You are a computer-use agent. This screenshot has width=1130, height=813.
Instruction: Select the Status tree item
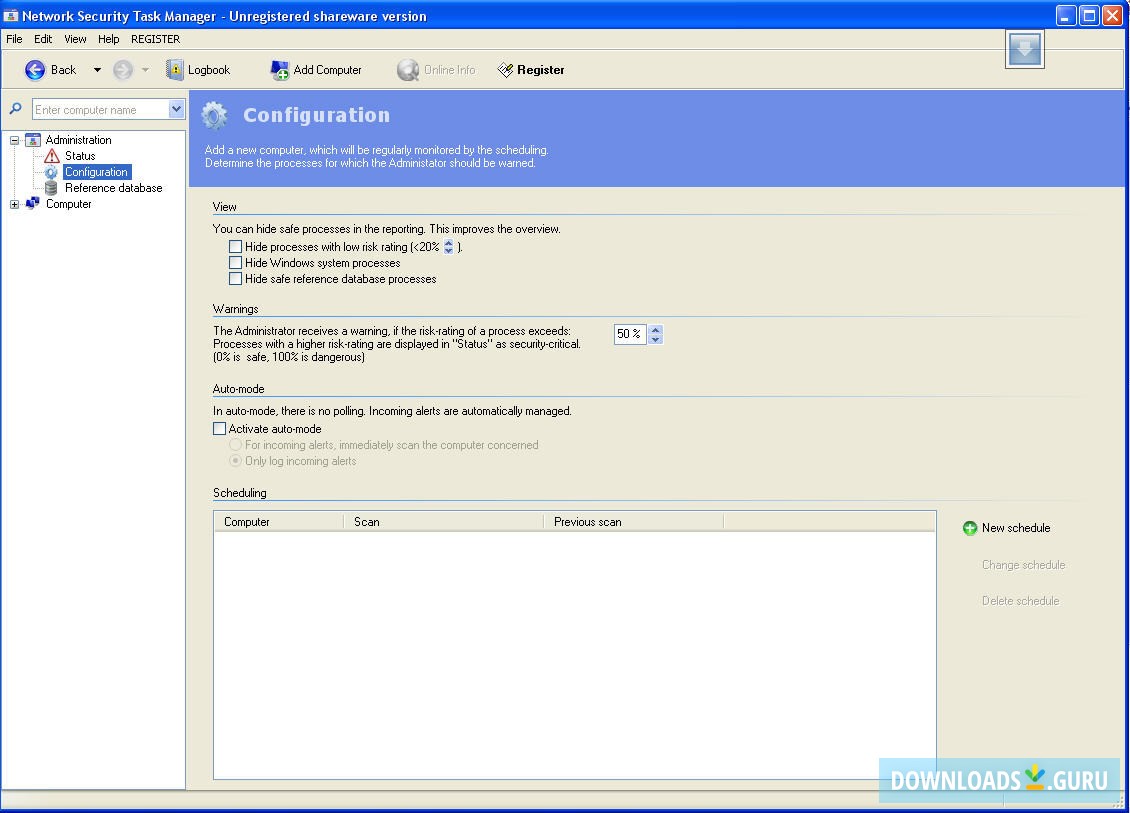[80, 156]
